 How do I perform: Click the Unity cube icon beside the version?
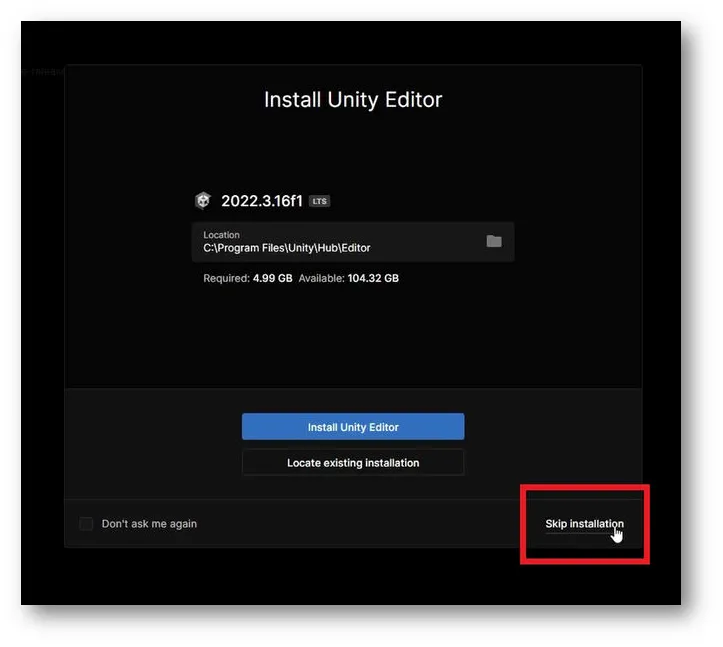point(202,201)
